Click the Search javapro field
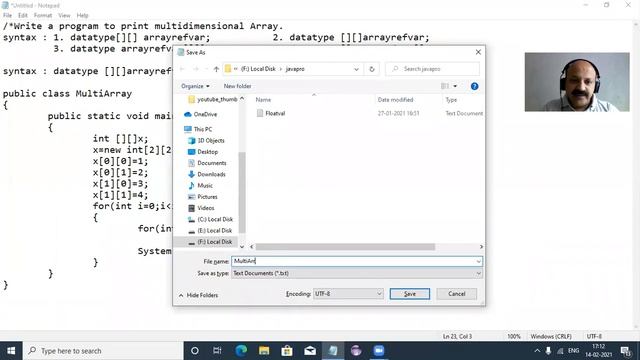 (x=433, y=69)
